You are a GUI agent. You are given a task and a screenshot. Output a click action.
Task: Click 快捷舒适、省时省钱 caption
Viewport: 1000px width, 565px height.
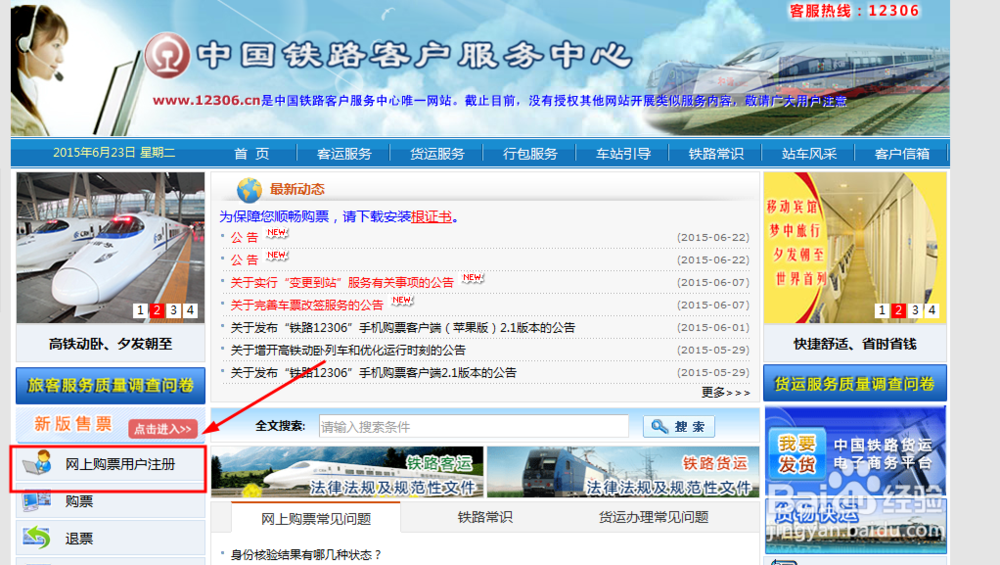pos(855,344)
